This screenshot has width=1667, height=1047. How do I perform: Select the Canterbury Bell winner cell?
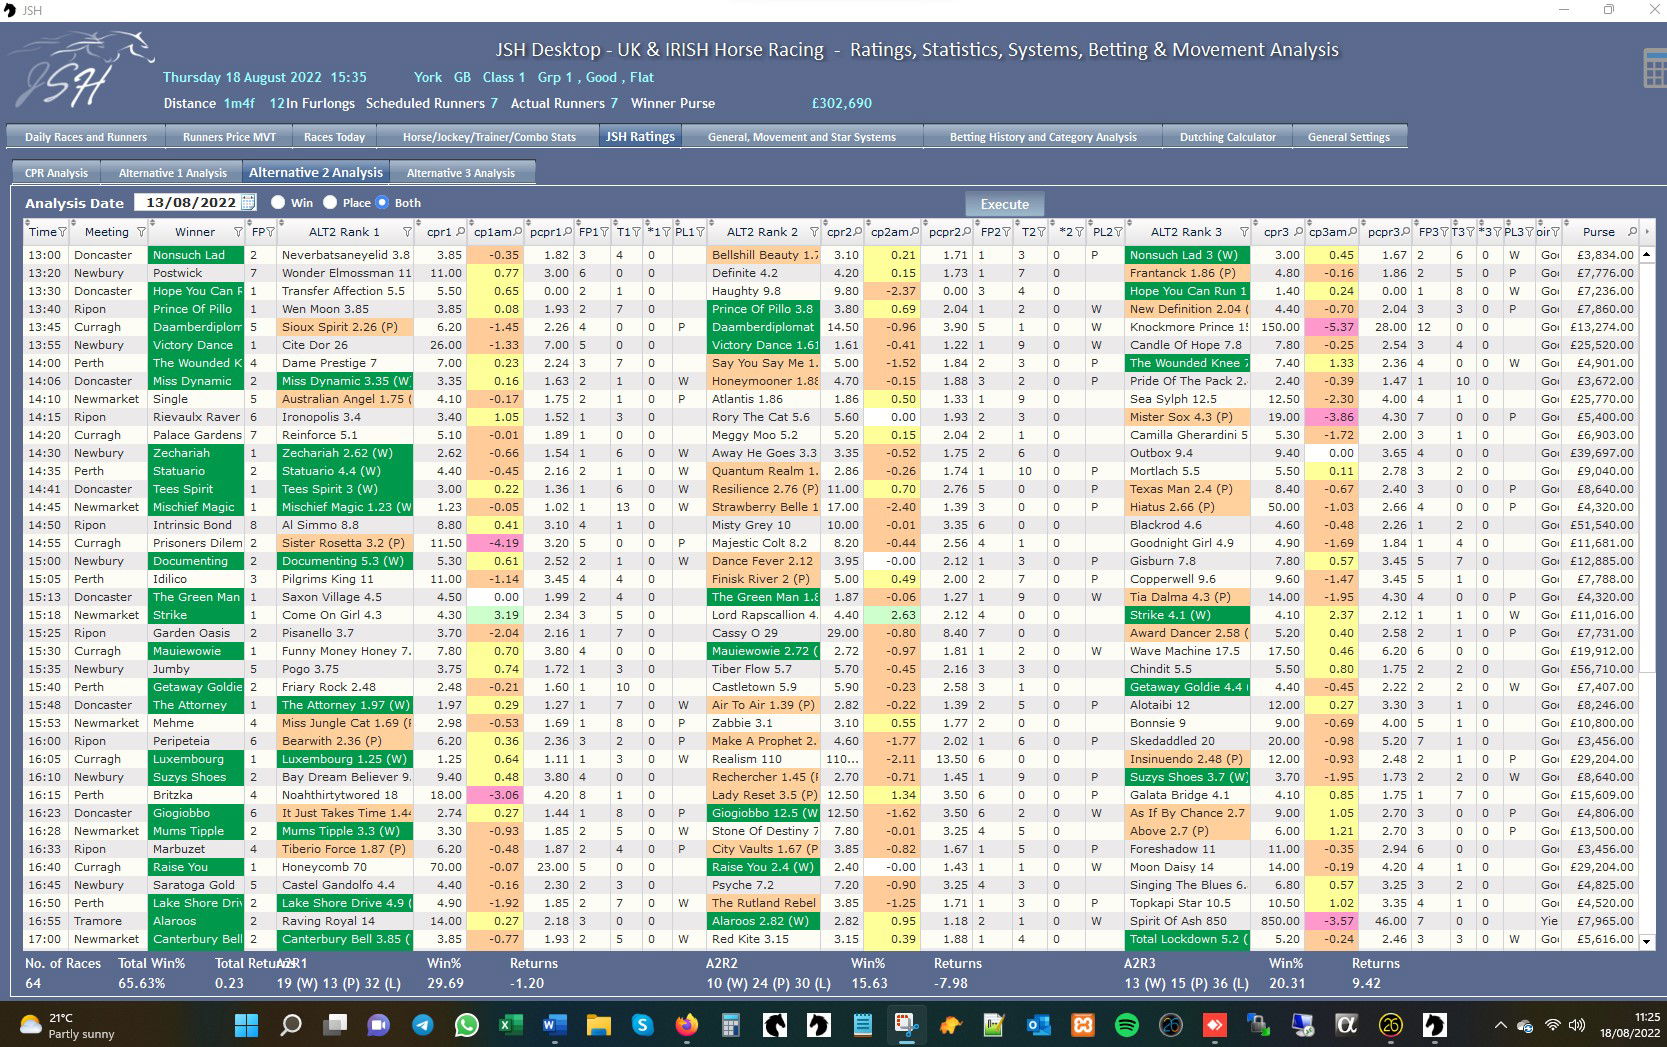coord(196,939)
